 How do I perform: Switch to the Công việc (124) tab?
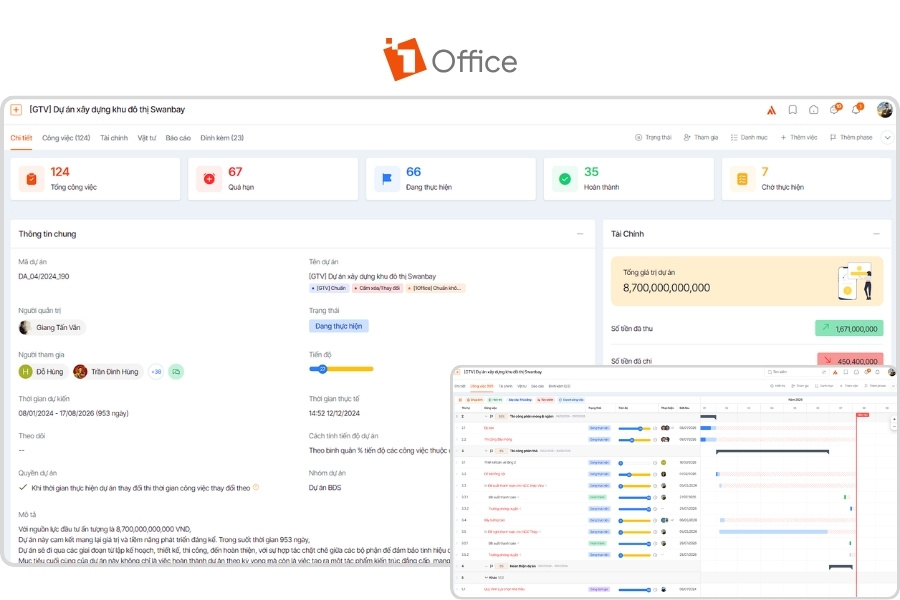tap(66, 138)
